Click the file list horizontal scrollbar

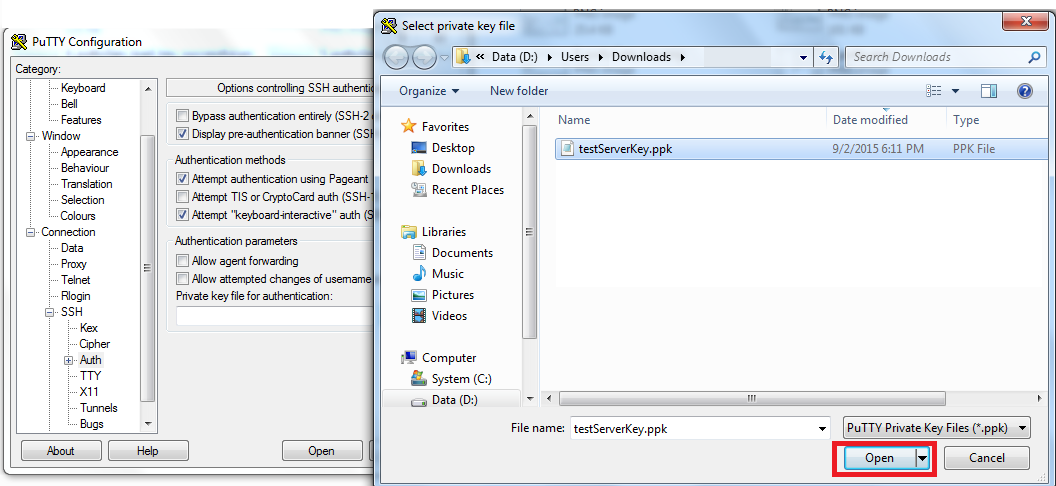pyautogui.click(x=752, y=398)
